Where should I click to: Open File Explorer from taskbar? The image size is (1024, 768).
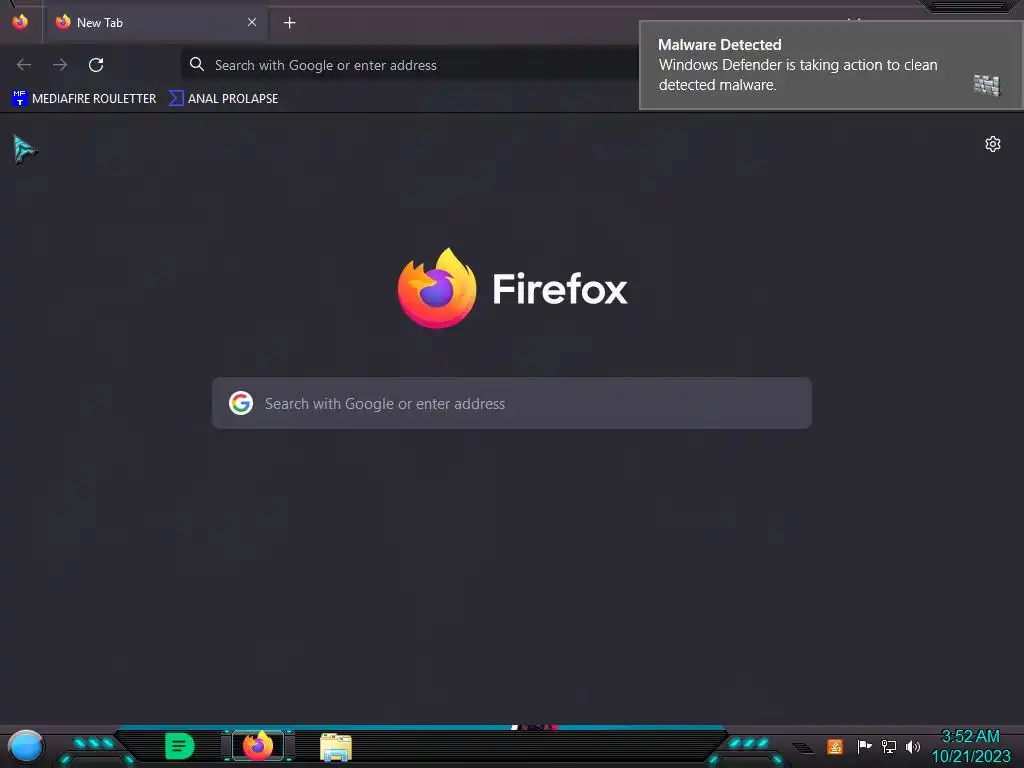tap(336, 747)
